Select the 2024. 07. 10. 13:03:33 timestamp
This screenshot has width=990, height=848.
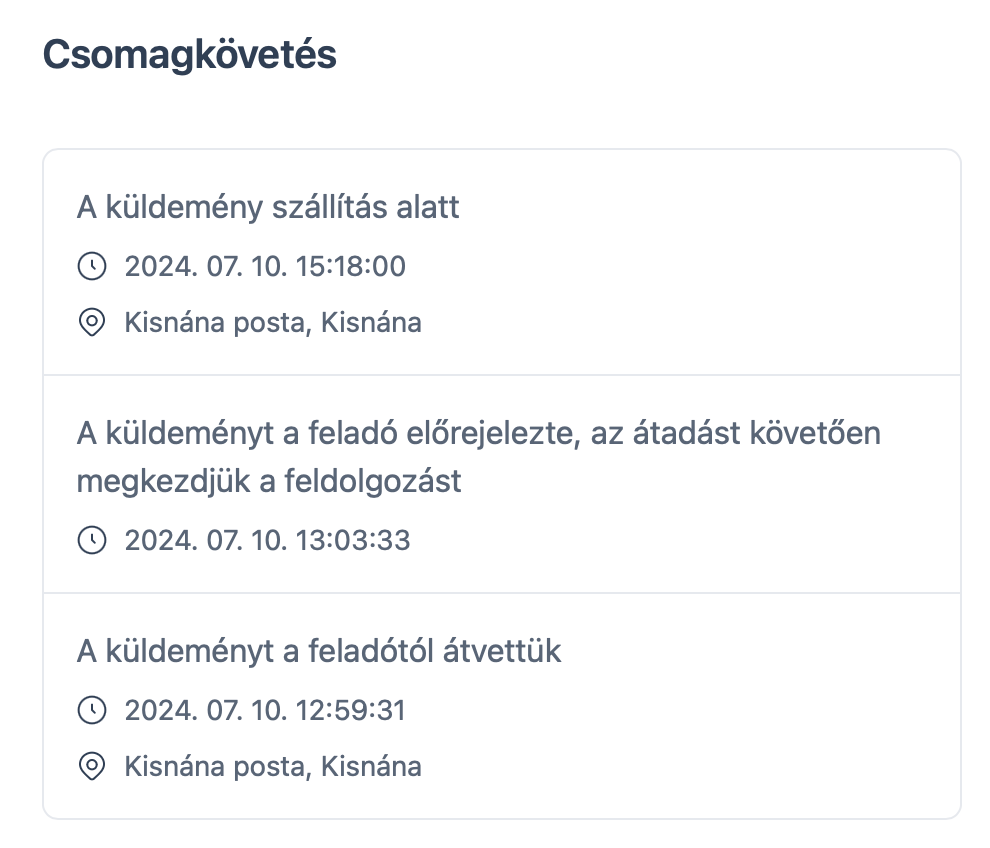[x=267, y=540]
